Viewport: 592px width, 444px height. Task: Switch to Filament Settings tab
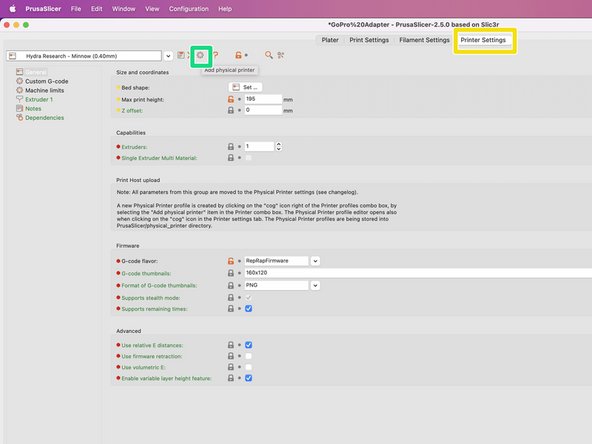pos(424,40)
